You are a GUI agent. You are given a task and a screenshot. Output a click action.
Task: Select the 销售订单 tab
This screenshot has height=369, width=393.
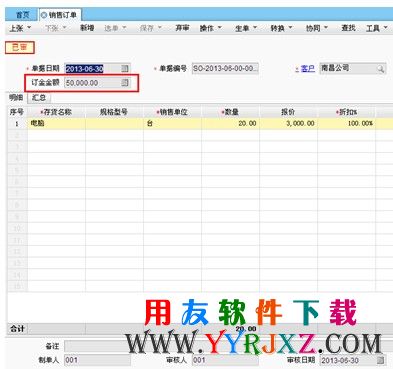tap(60, 15)
